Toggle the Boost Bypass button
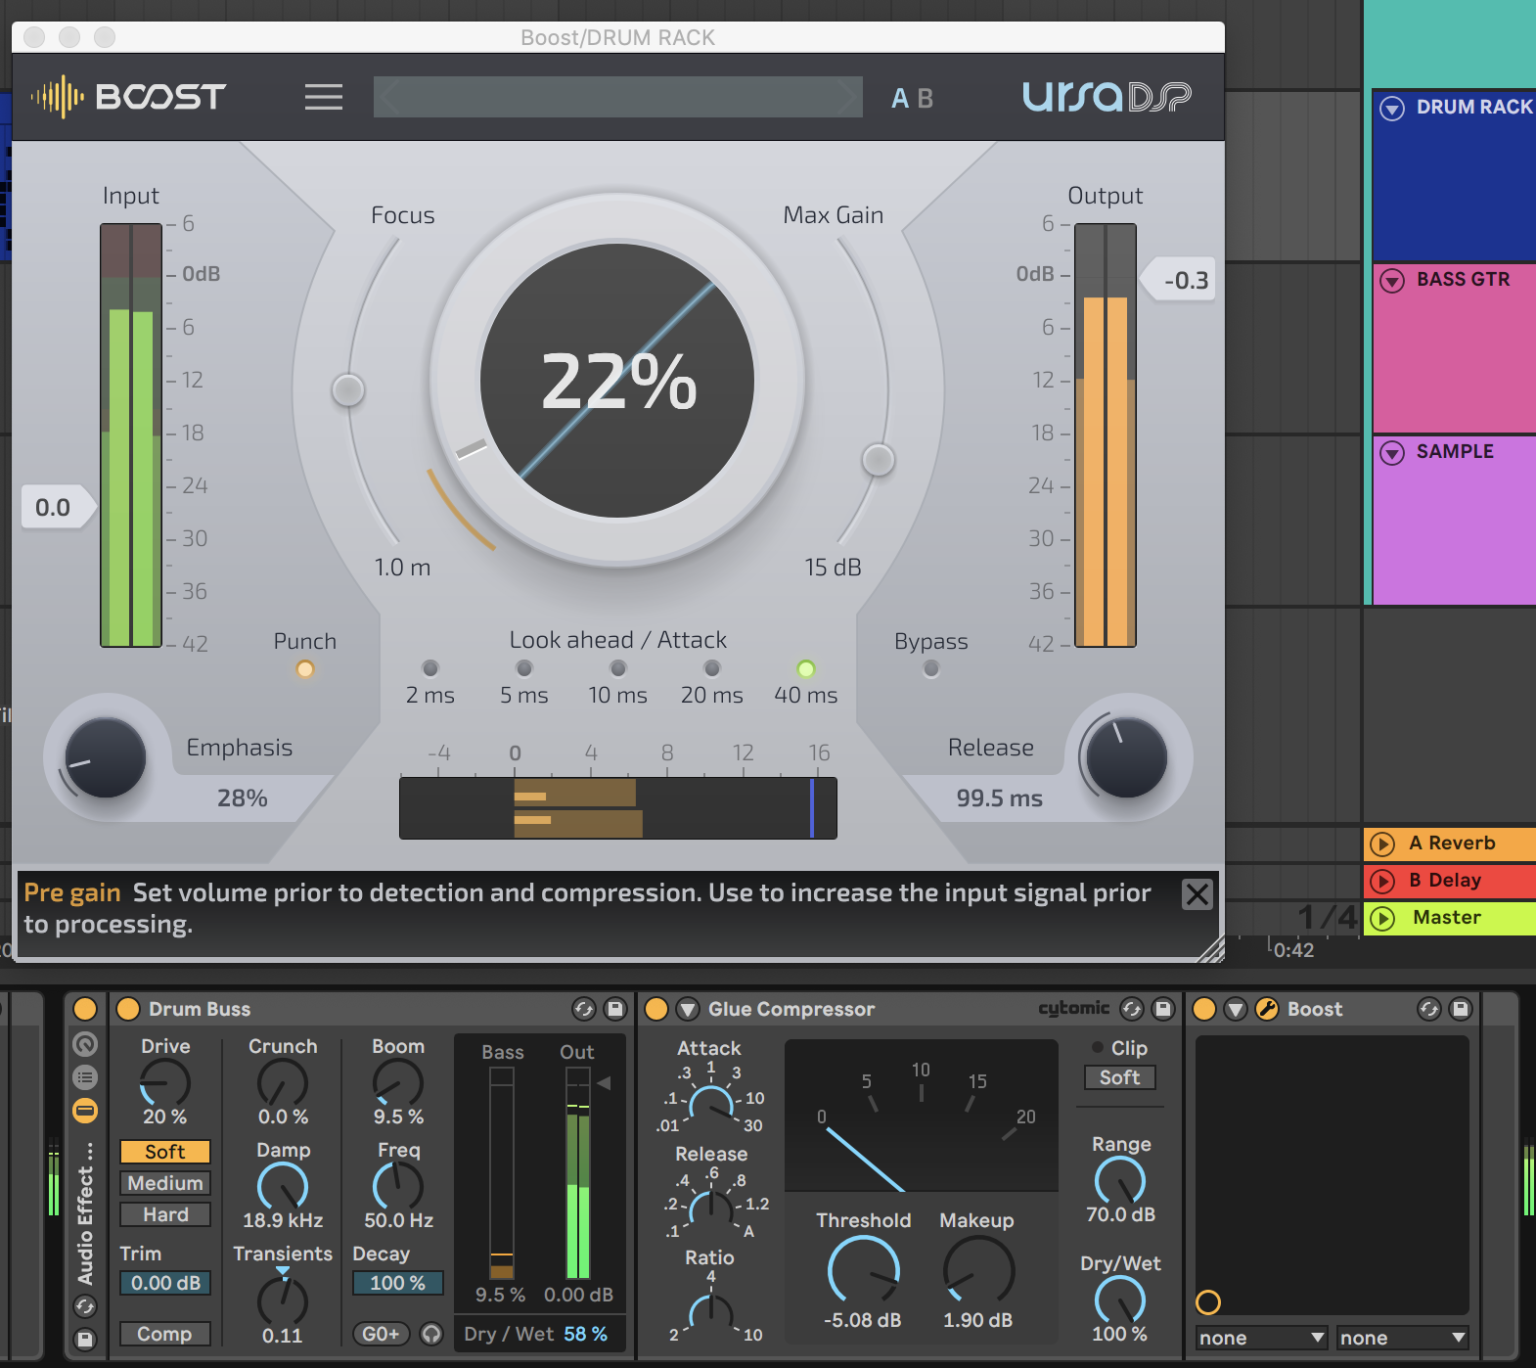Screen dimensions: 1536x1368 point(931,668)
